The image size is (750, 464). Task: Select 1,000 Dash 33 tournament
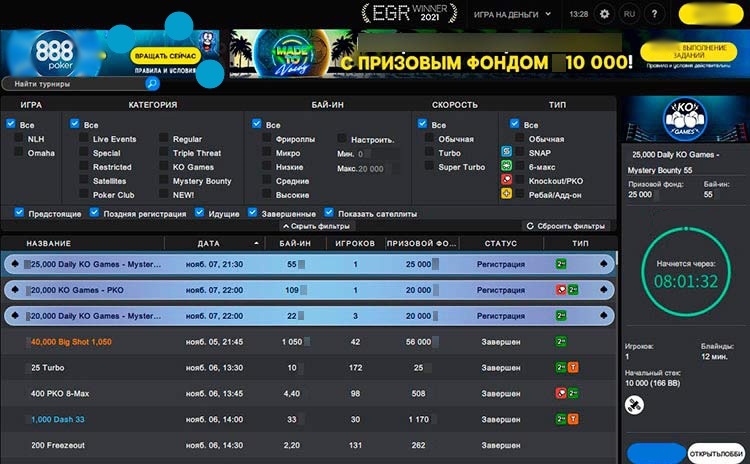(309, 419)
